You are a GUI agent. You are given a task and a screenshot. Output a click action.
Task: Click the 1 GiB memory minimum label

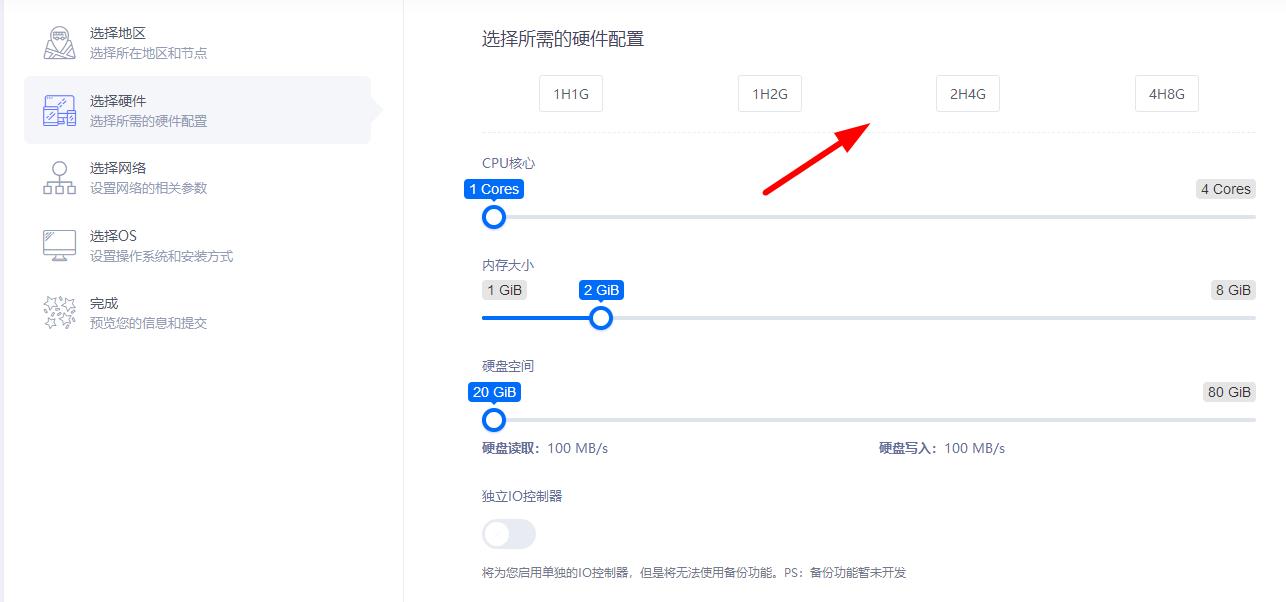504,290
